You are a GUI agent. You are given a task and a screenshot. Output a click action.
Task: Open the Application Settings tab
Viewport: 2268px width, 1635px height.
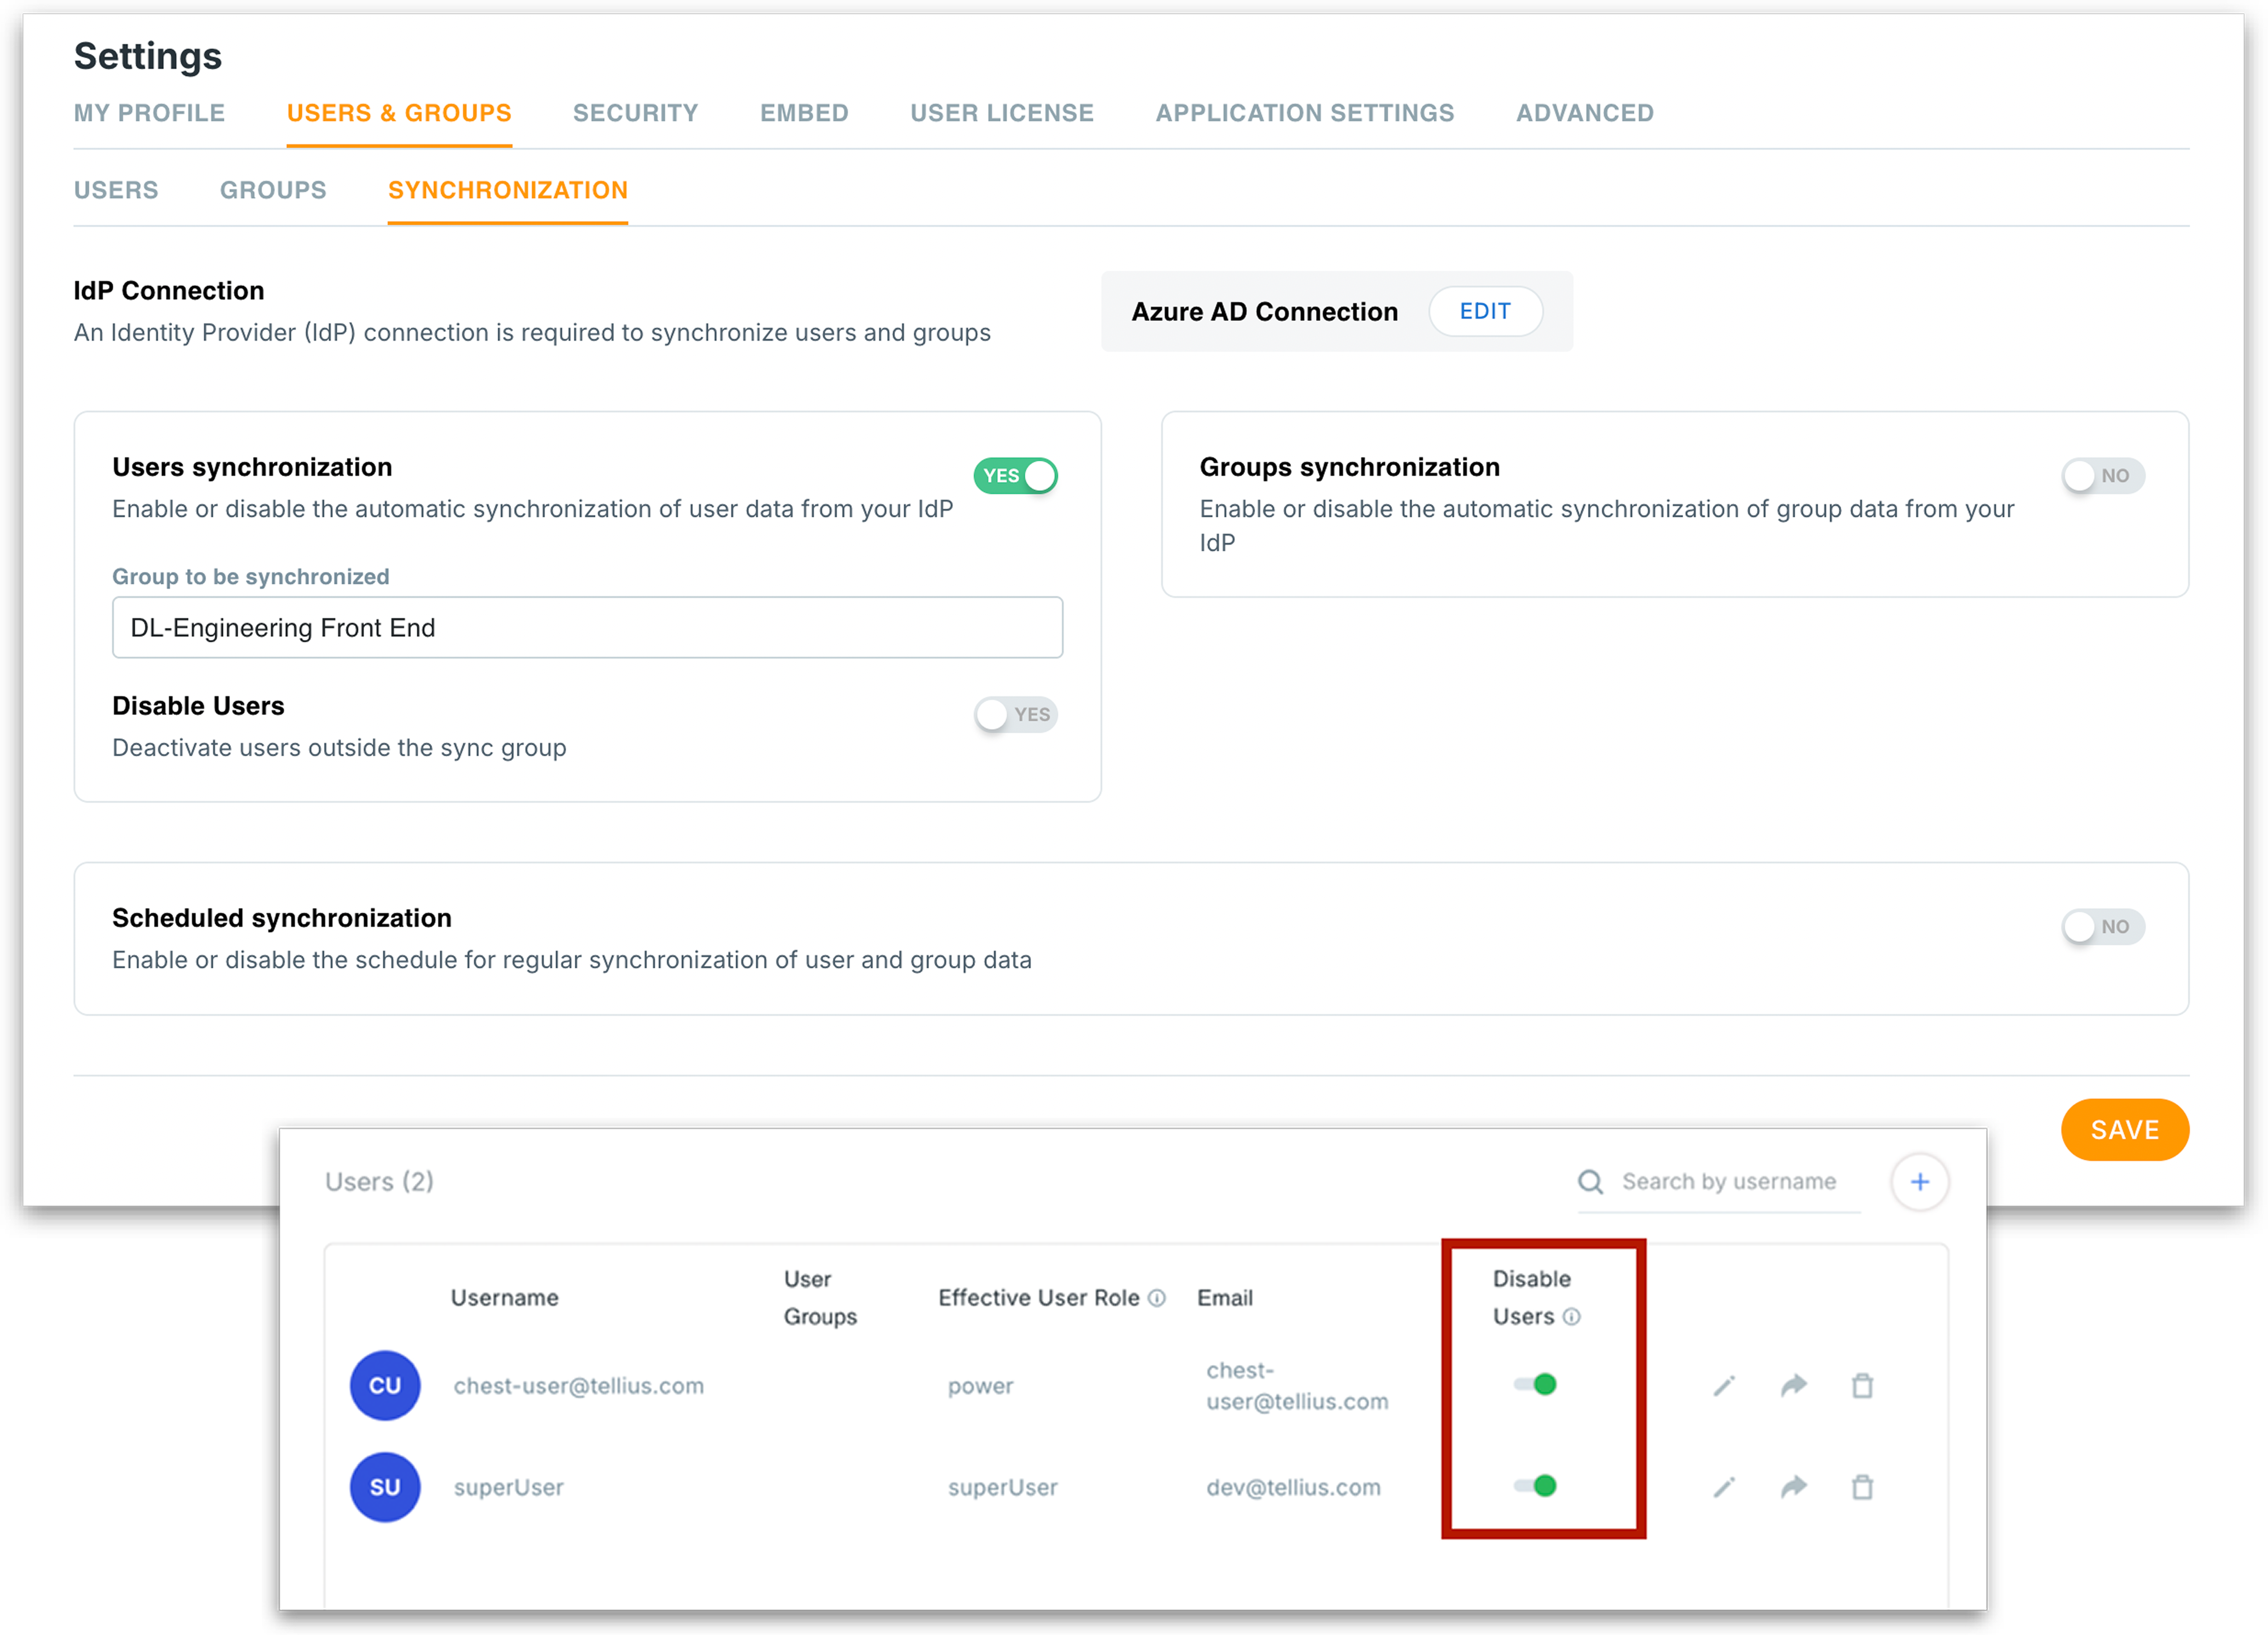(x=1304, y=113)
